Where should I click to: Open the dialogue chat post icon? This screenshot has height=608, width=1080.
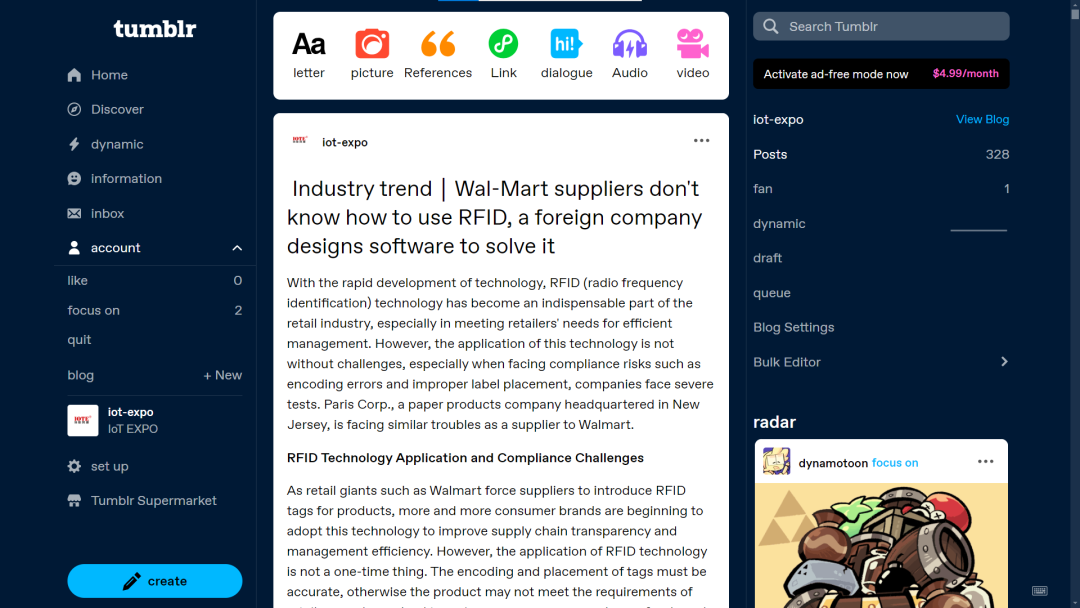coord(566,45)
